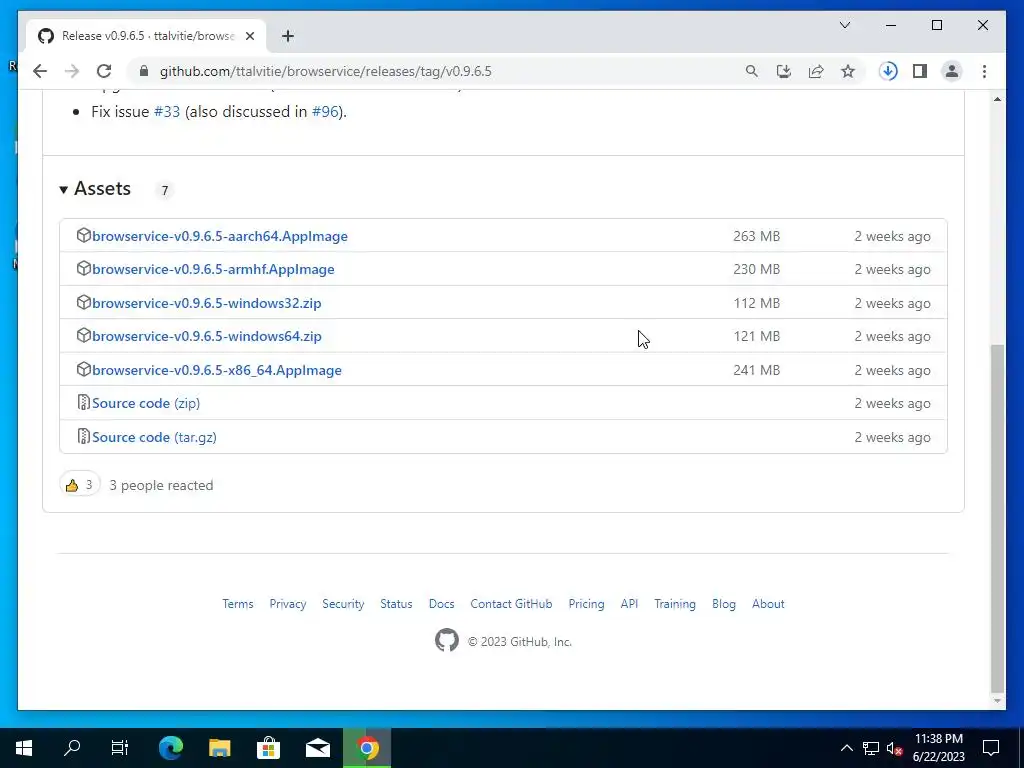The image size is (1024, 768).
Task: Open Chrome downloads icon in toolbar
Action: coord(888,71)
